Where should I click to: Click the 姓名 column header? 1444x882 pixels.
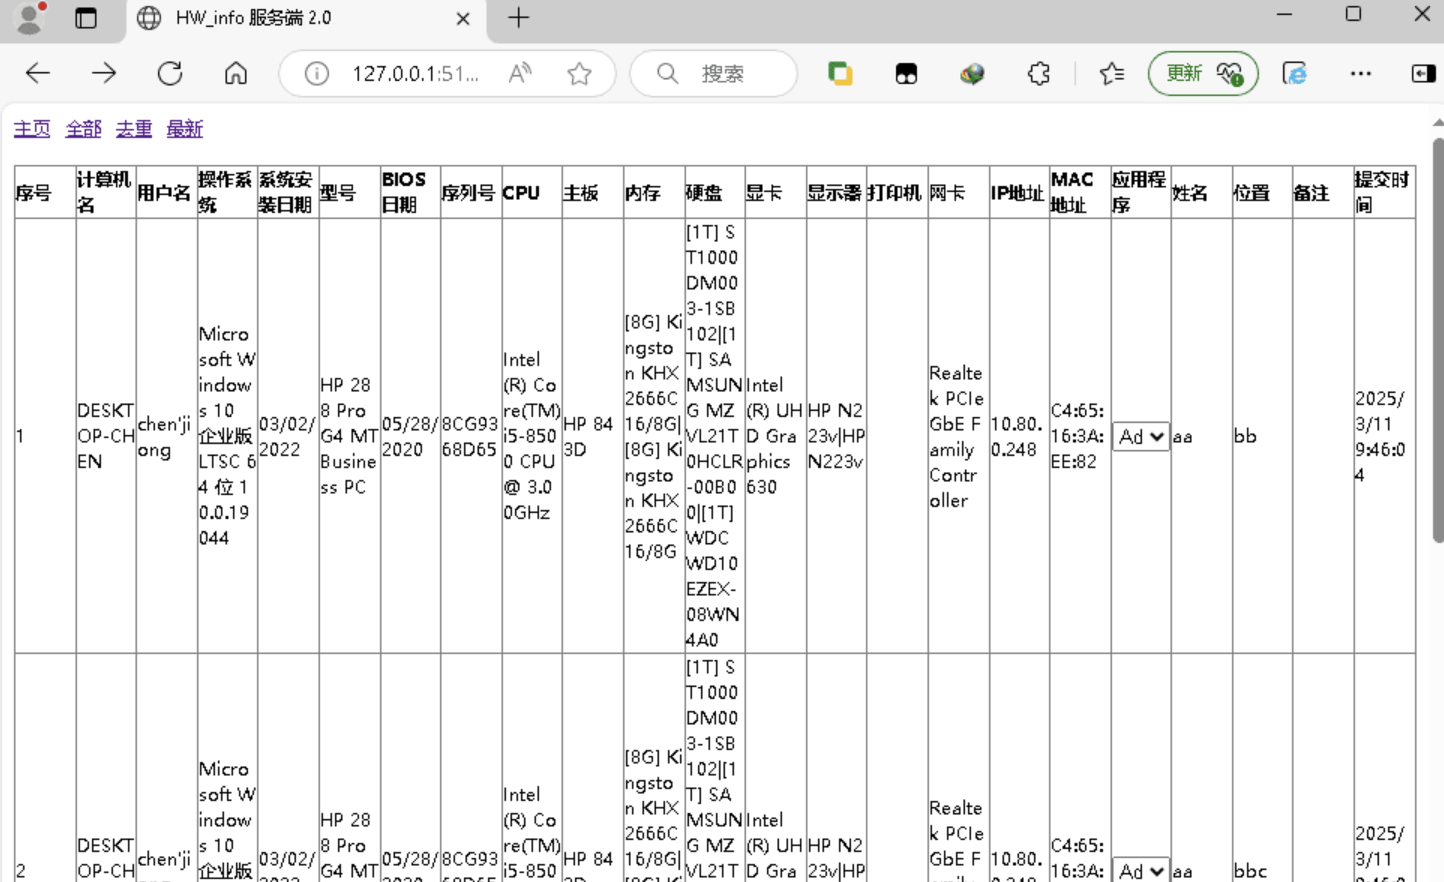(1201, 192)
